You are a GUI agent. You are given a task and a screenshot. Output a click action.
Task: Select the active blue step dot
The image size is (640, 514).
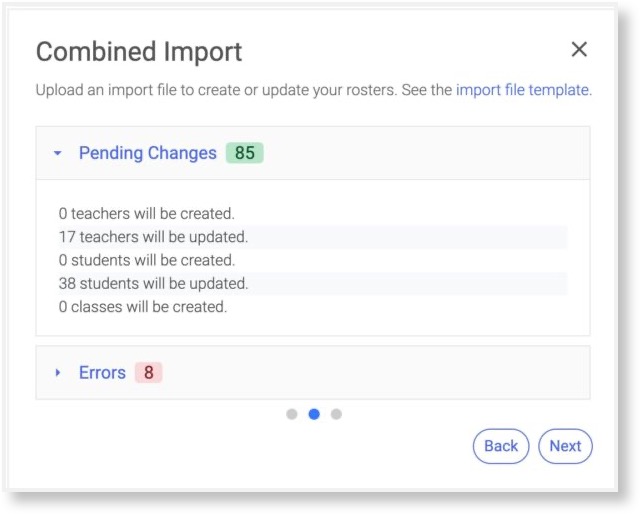tap(314, 414)
